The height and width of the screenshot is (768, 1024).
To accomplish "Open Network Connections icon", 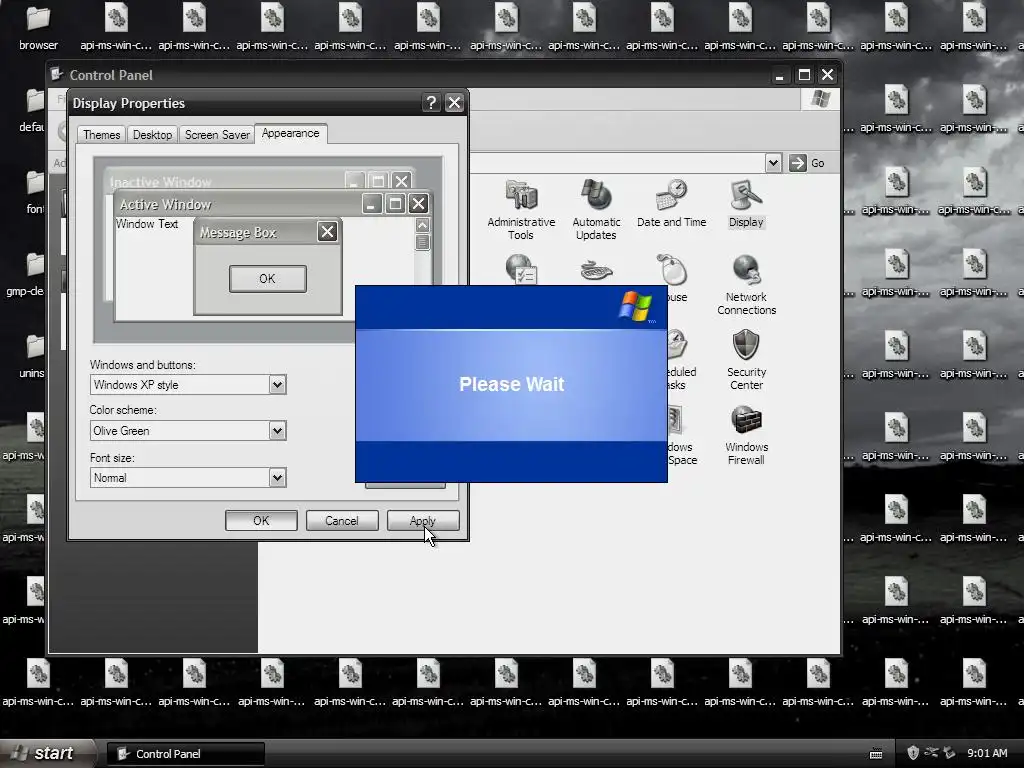I will 746,285.
